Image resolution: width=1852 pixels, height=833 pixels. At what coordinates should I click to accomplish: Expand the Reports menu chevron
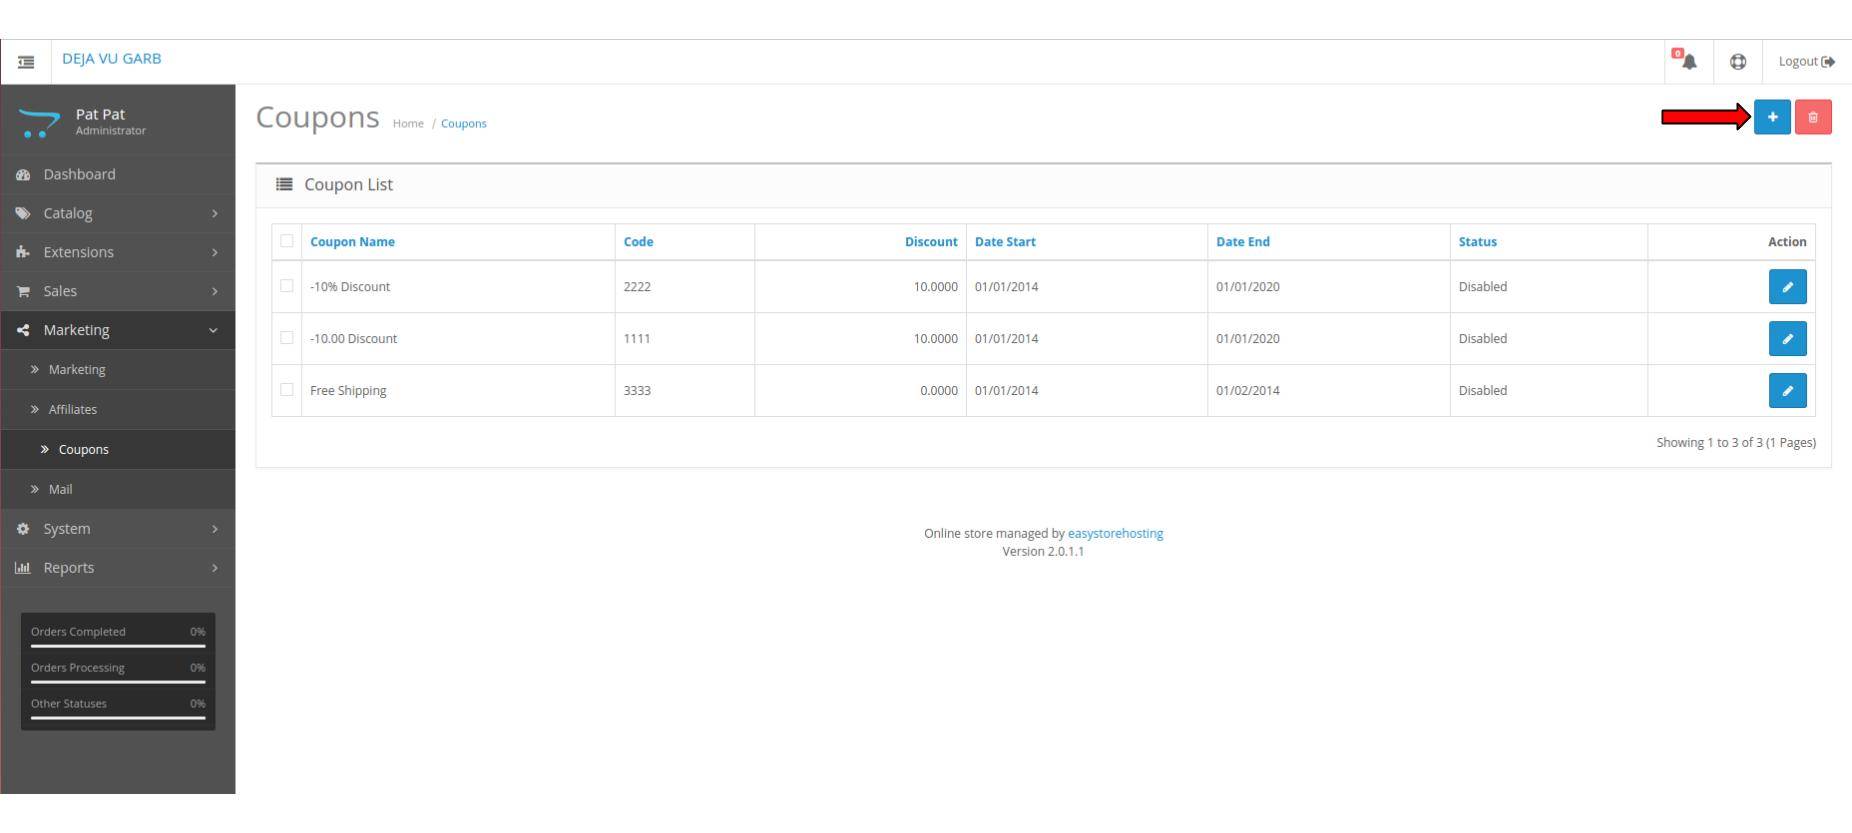[x=214, y=568]
